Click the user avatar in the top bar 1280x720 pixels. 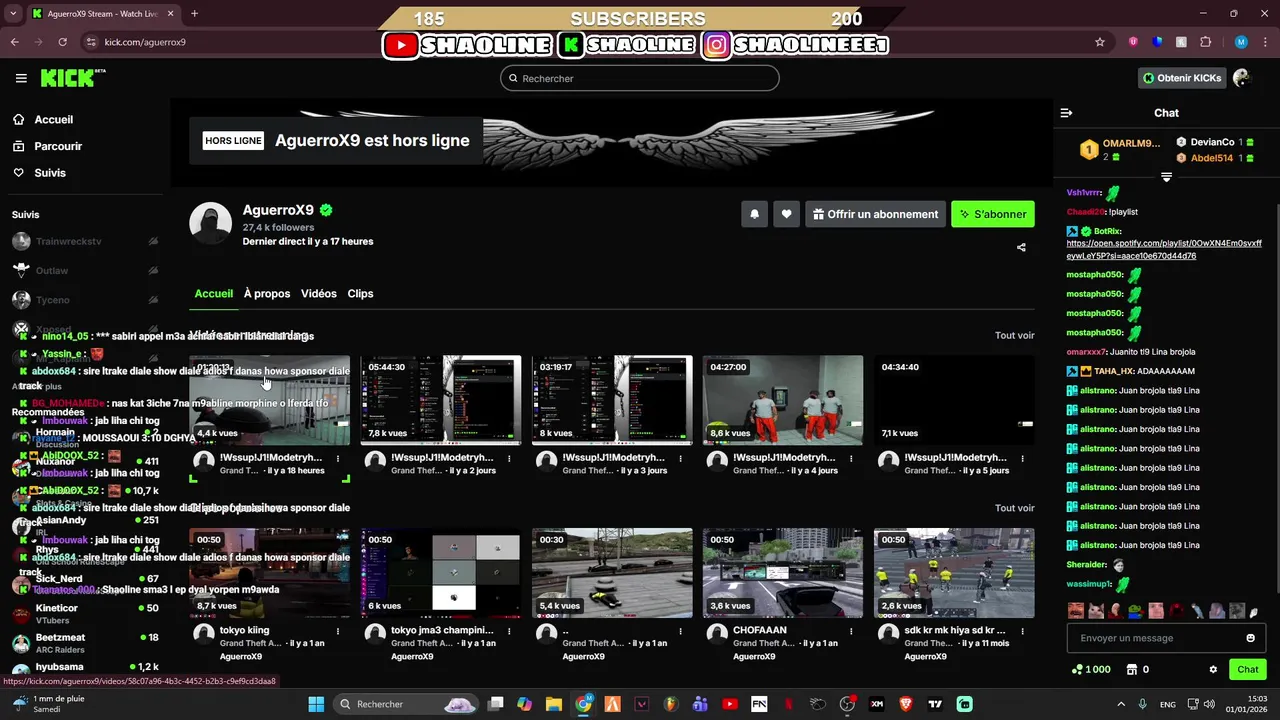(1242, 78)
